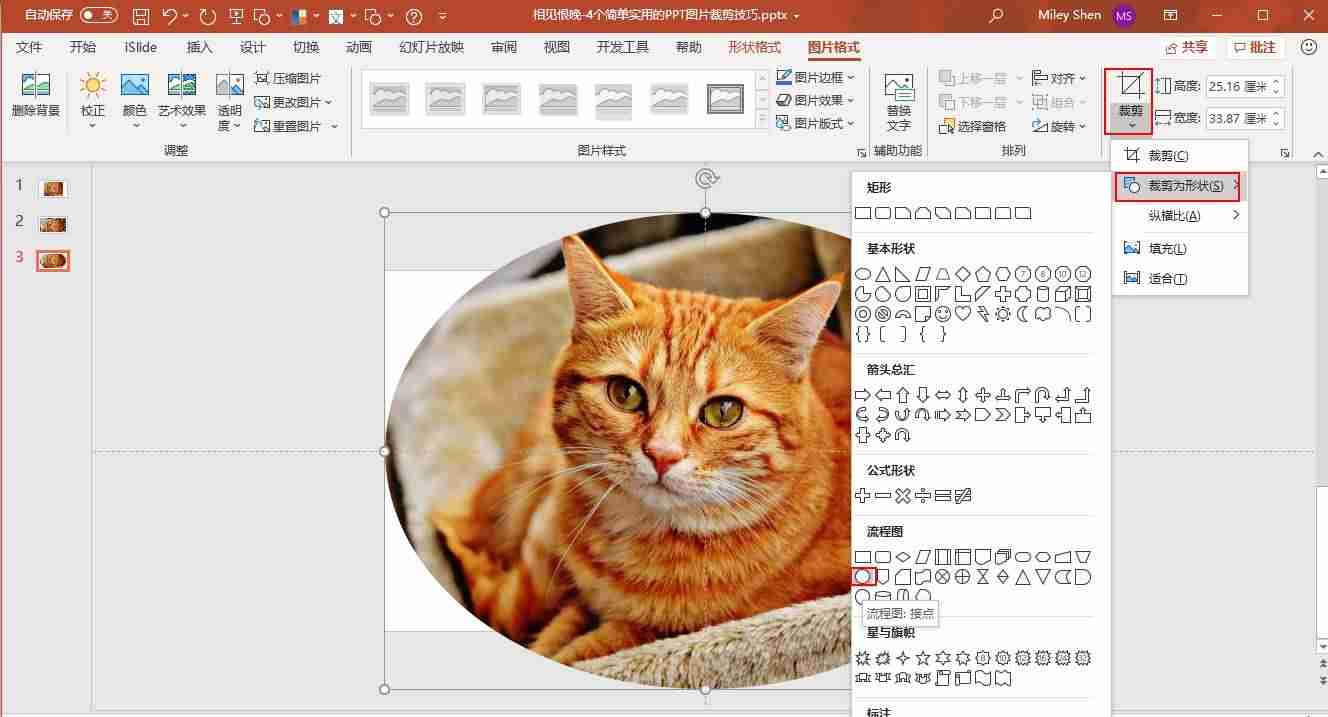Click the 宽度 width input field

[x=1237, y=118]
